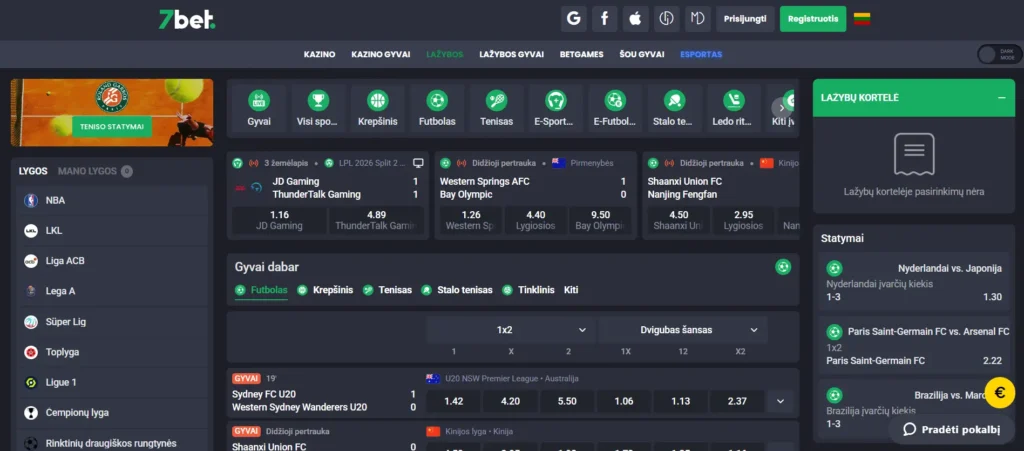Viewport: 1024px width, 451px height.
Task: Click the Prisijungti login button
Action: tap(745, 19)
